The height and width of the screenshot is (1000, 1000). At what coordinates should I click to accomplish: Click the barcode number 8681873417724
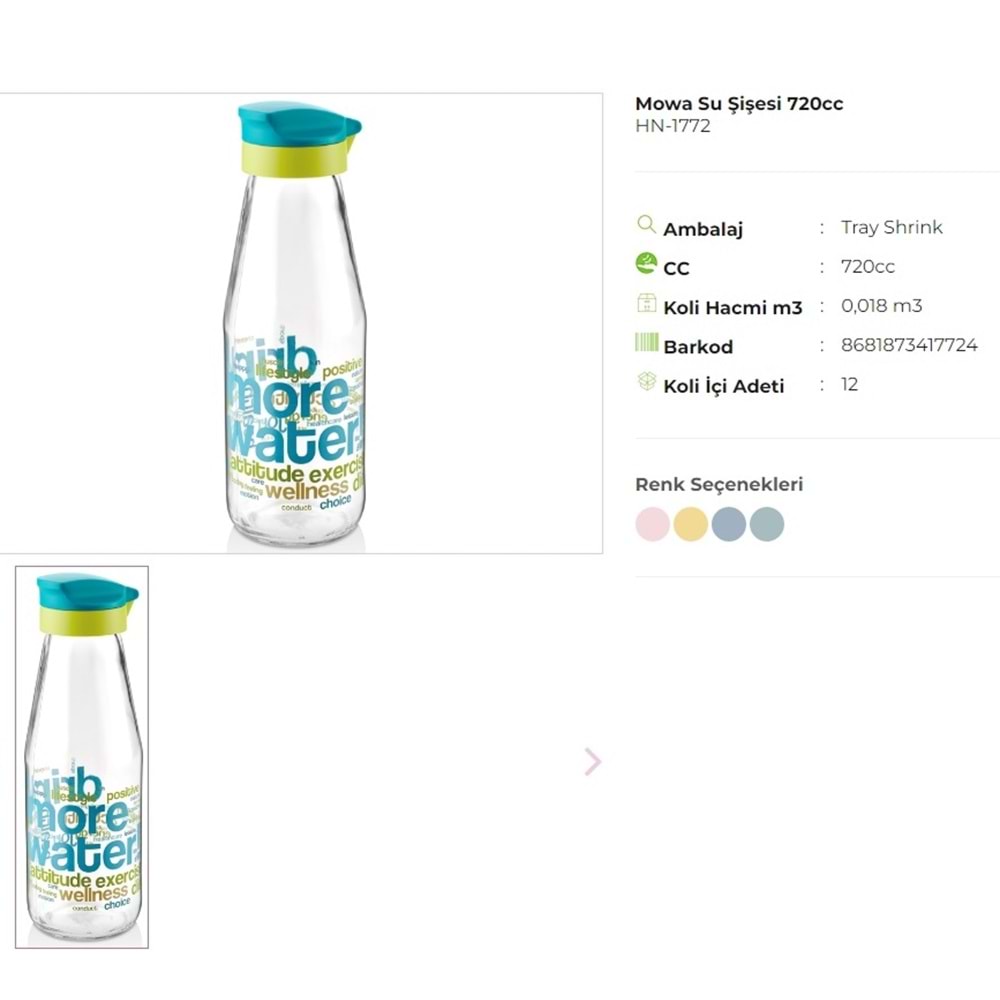(x=909, y=345)
